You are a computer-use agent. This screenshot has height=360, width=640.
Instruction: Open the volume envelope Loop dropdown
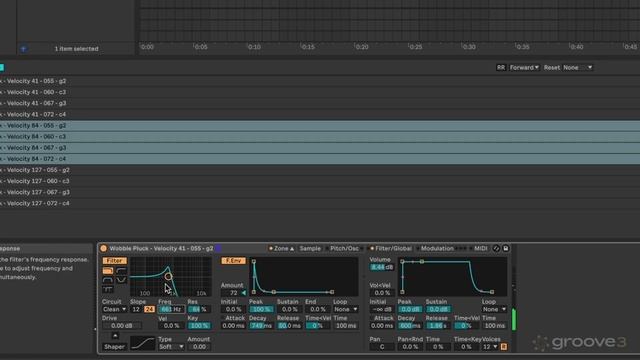(x=494, y=309)
